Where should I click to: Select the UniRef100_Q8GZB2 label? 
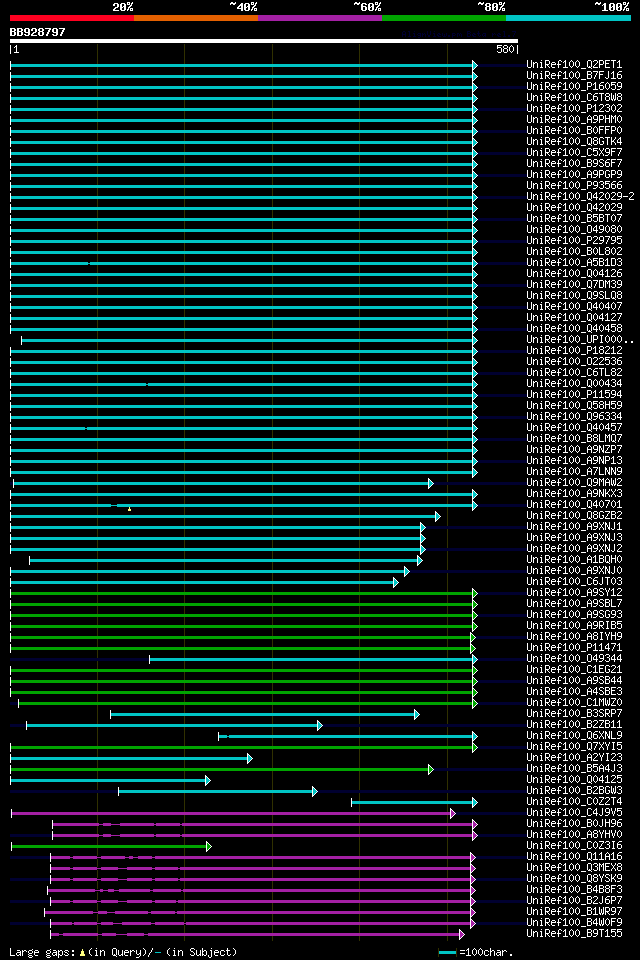574,516
